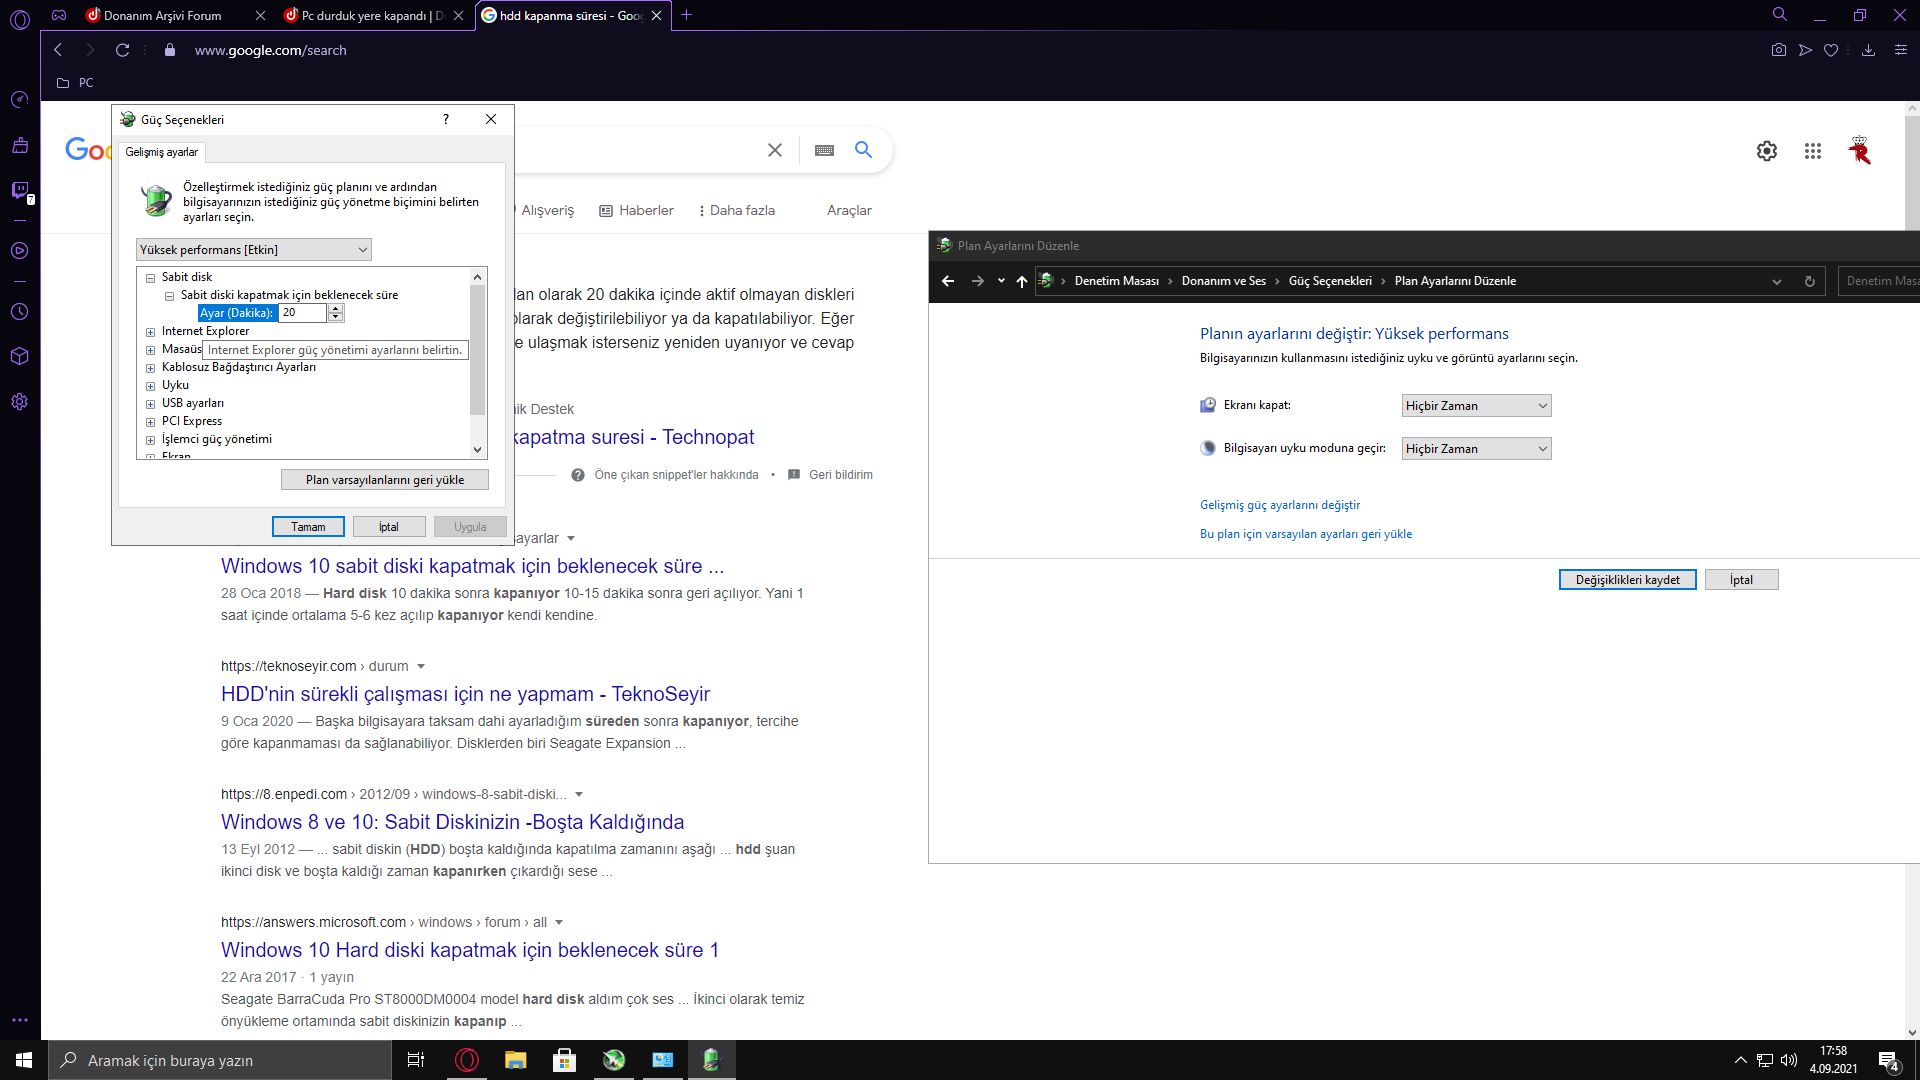The width and height of the screenshot is (1920, 1080).
Task: Click Gelişmiş güç ayarlarını değiştir link
Action: pyautogui.click(x=1279, y=505)
